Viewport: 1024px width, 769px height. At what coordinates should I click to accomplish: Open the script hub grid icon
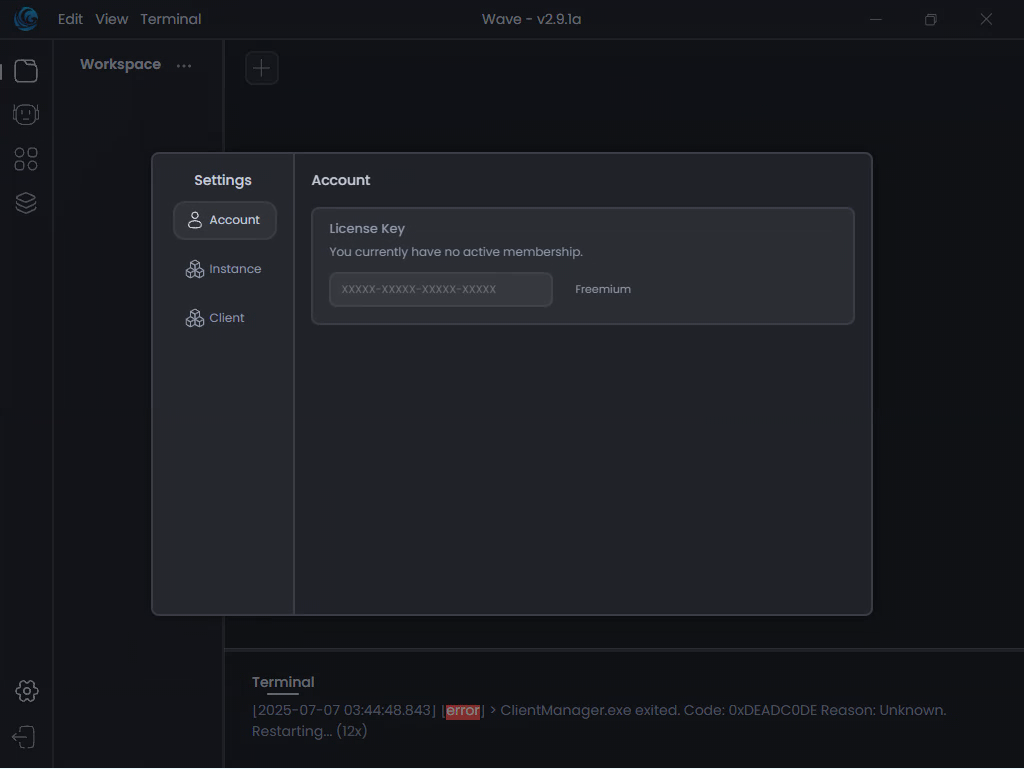(26, 159)
